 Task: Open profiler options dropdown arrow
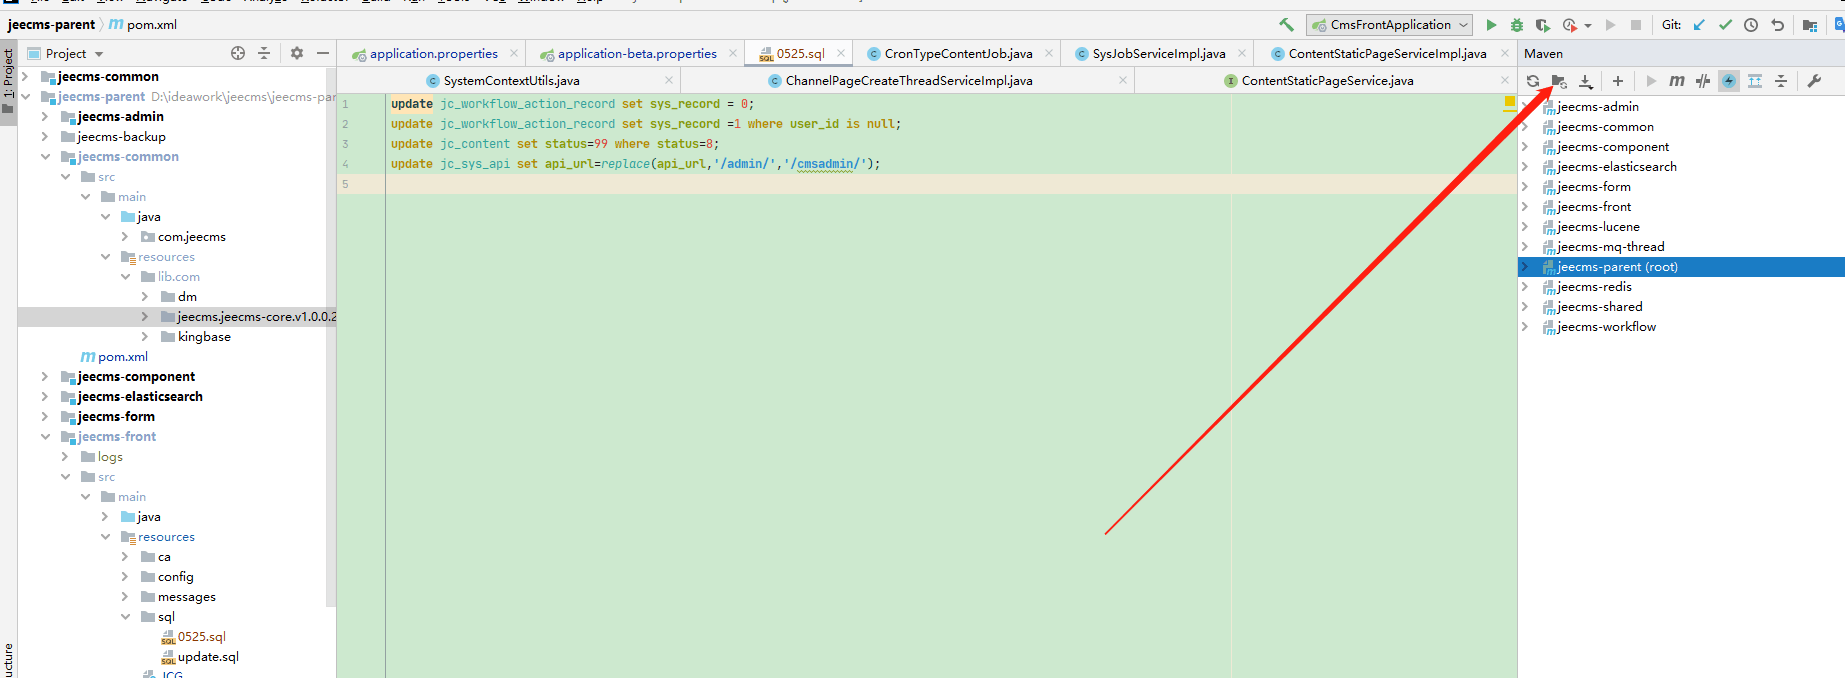click(1588, 26)
